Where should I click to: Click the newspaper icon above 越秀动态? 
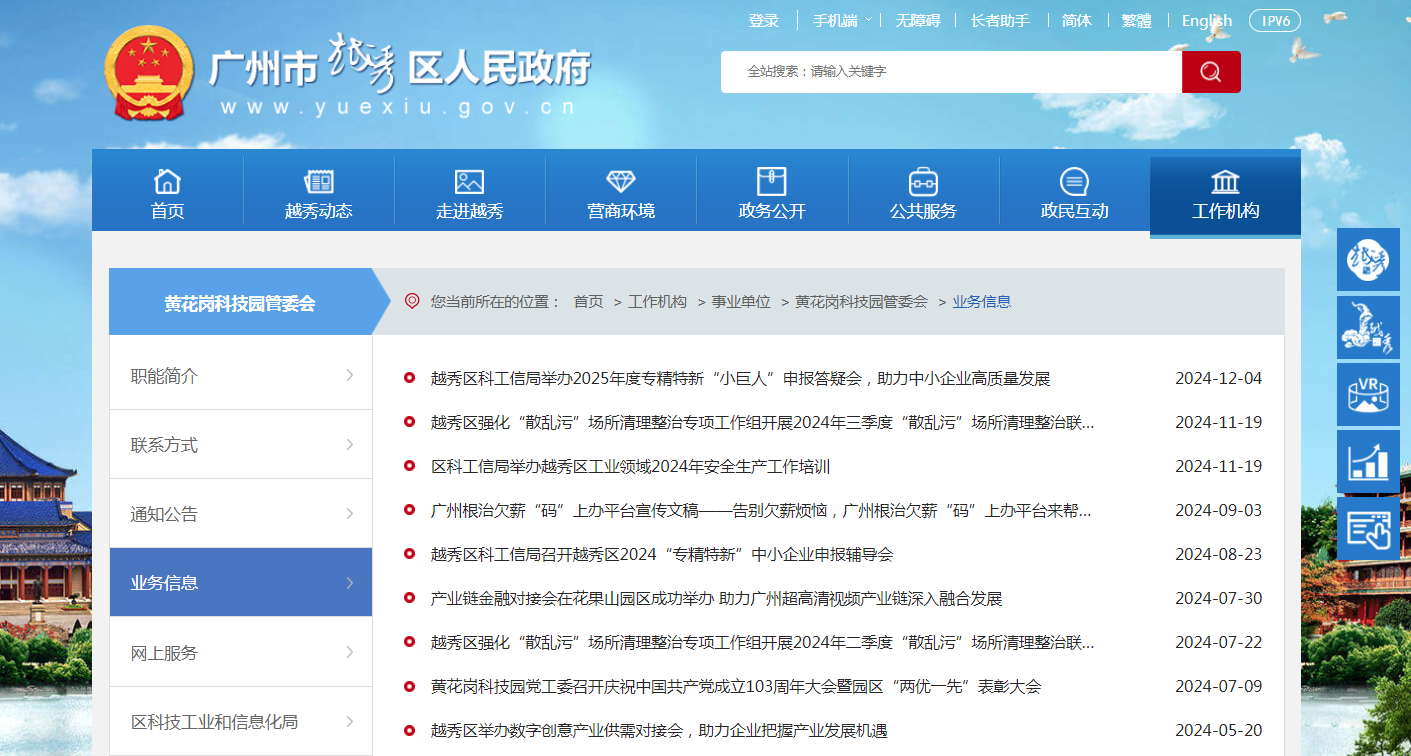click(x=319, y=181)
